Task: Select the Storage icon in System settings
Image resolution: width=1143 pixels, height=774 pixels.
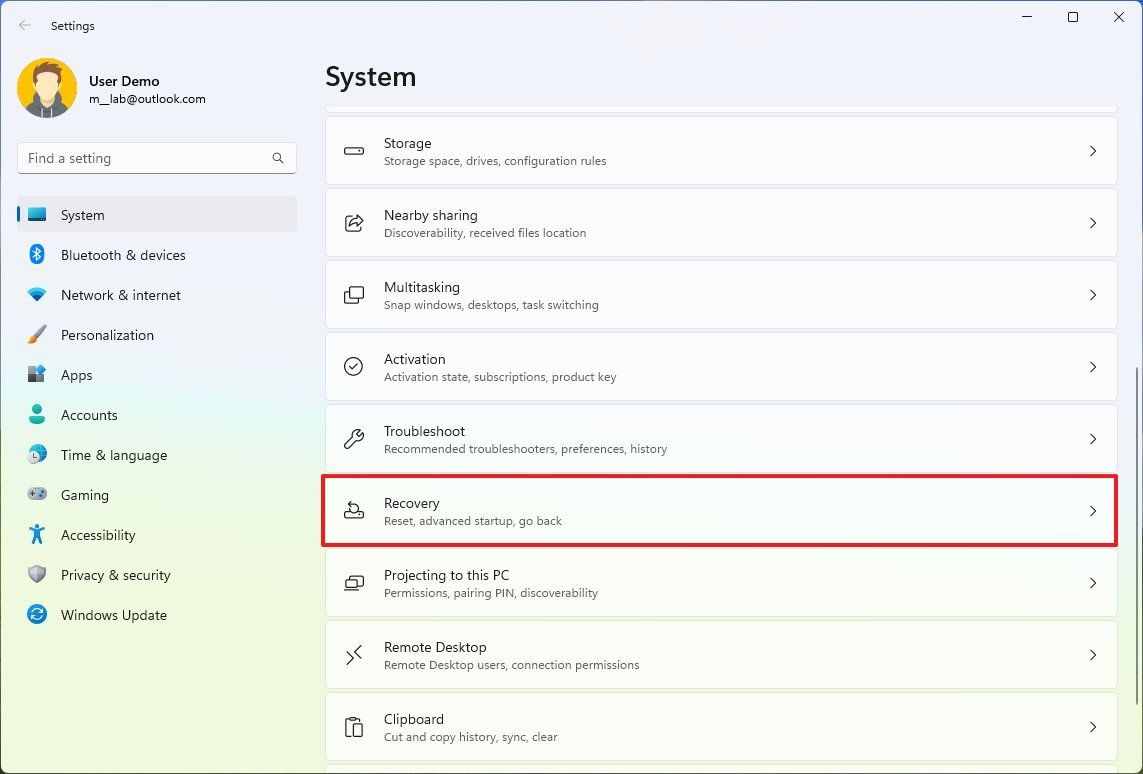Action: pos(353,151)
